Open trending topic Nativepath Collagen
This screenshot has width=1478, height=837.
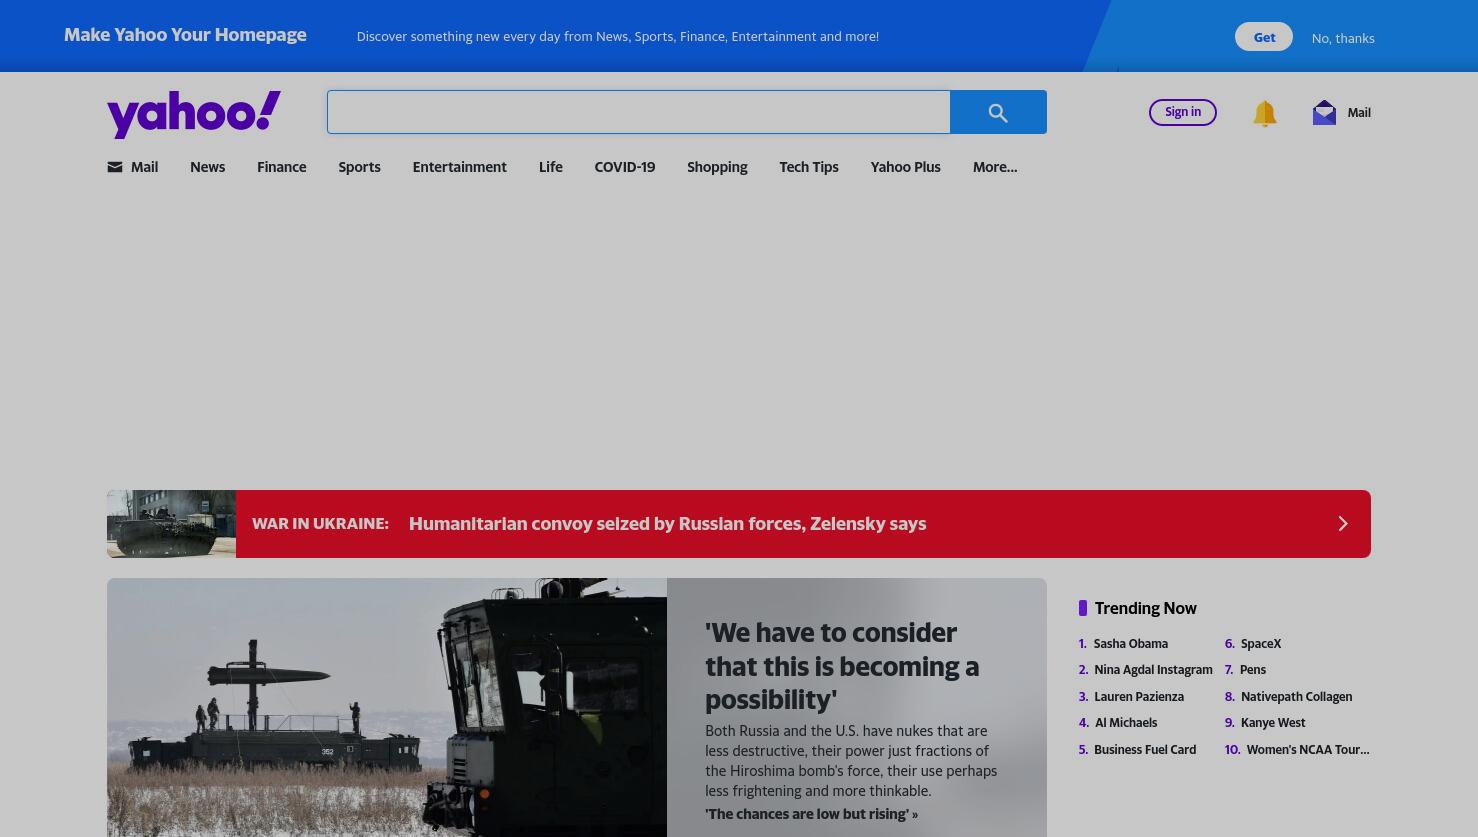tap(1296, 697)
